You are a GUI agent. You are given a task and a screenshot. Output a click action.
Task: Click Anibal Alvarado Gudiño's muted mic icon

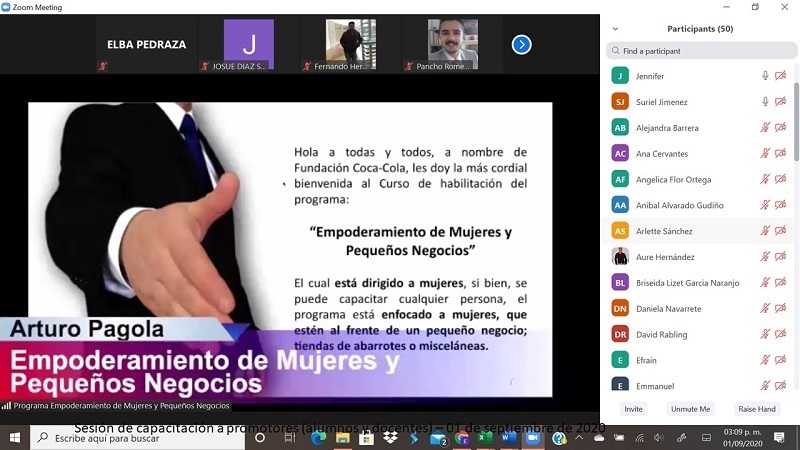pos(765,205)
